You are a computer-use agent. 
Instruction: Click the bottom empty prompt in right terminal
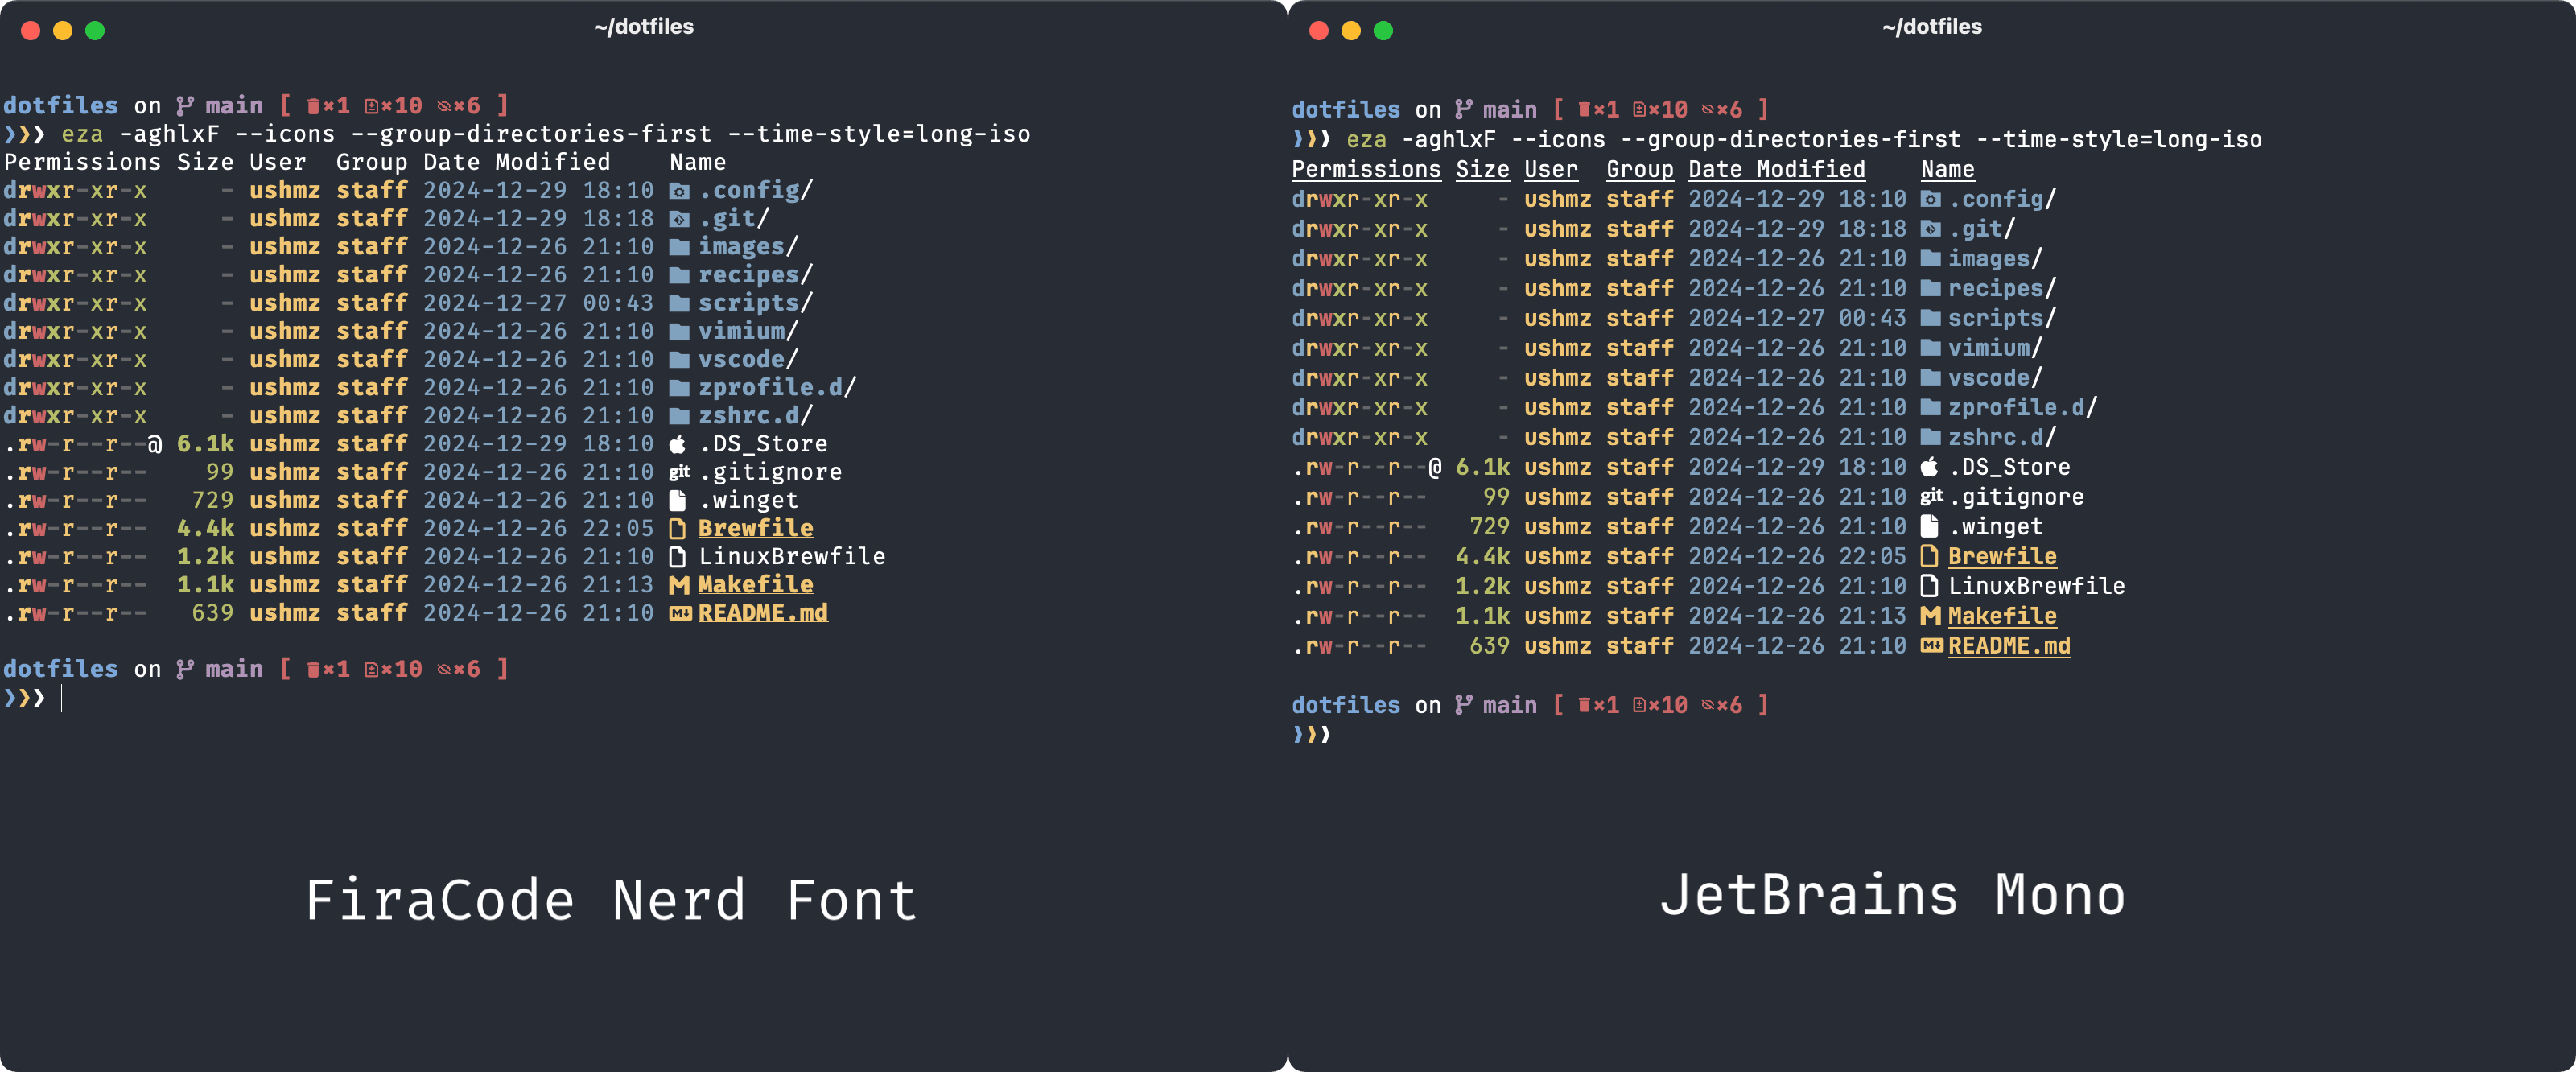[x=1312, y=734]
